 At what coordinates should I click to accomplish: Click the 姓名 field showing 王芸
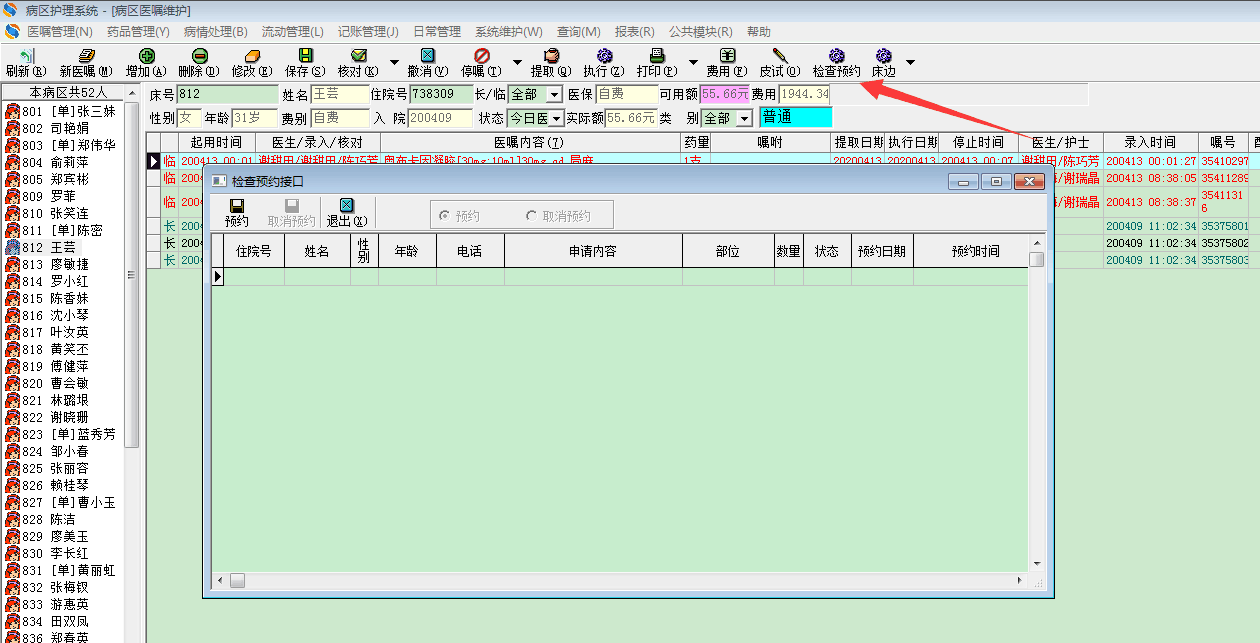339,94
